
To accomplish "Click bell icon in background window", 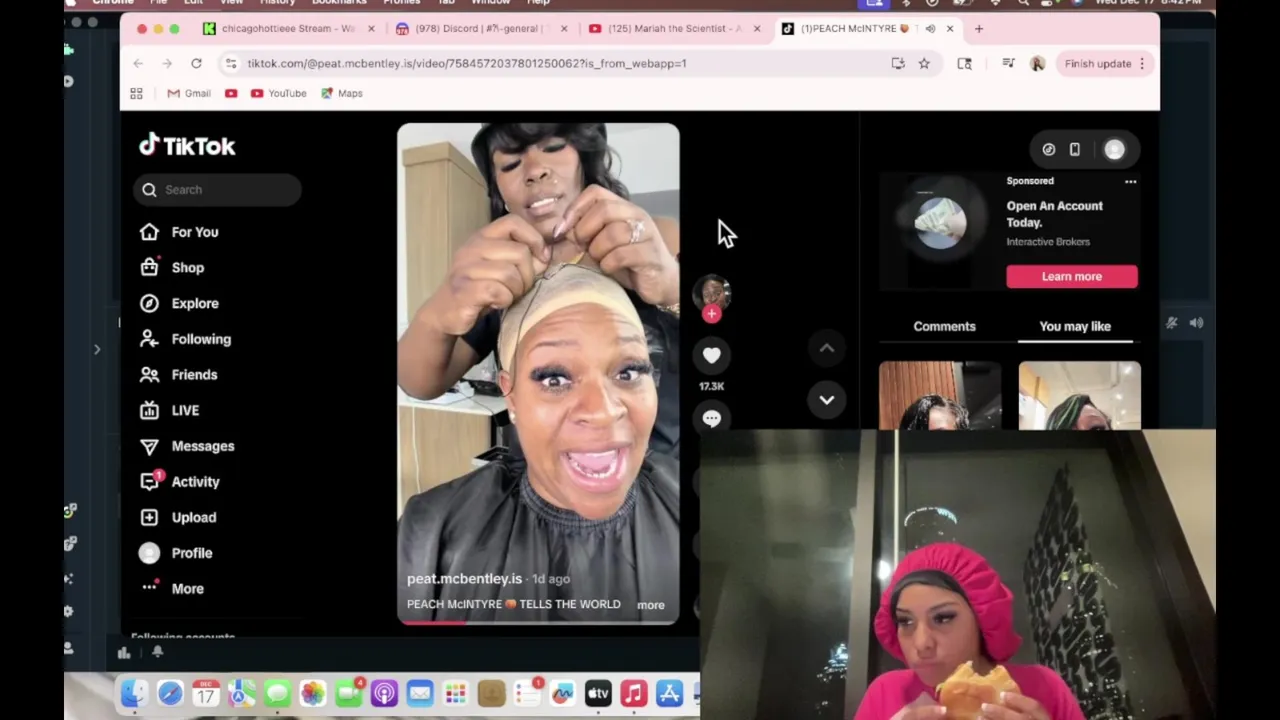I will coord(157,653).
